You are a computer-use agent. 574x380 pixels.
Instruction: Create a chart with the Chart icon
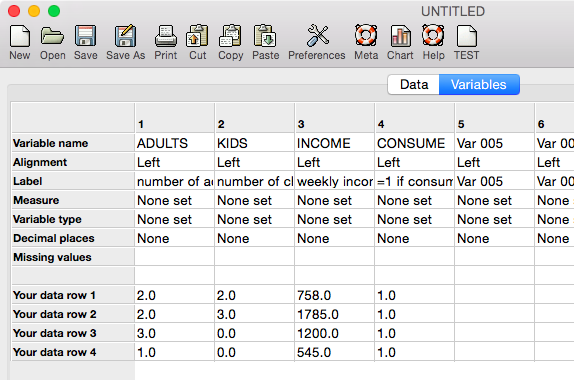coord(400,36)
